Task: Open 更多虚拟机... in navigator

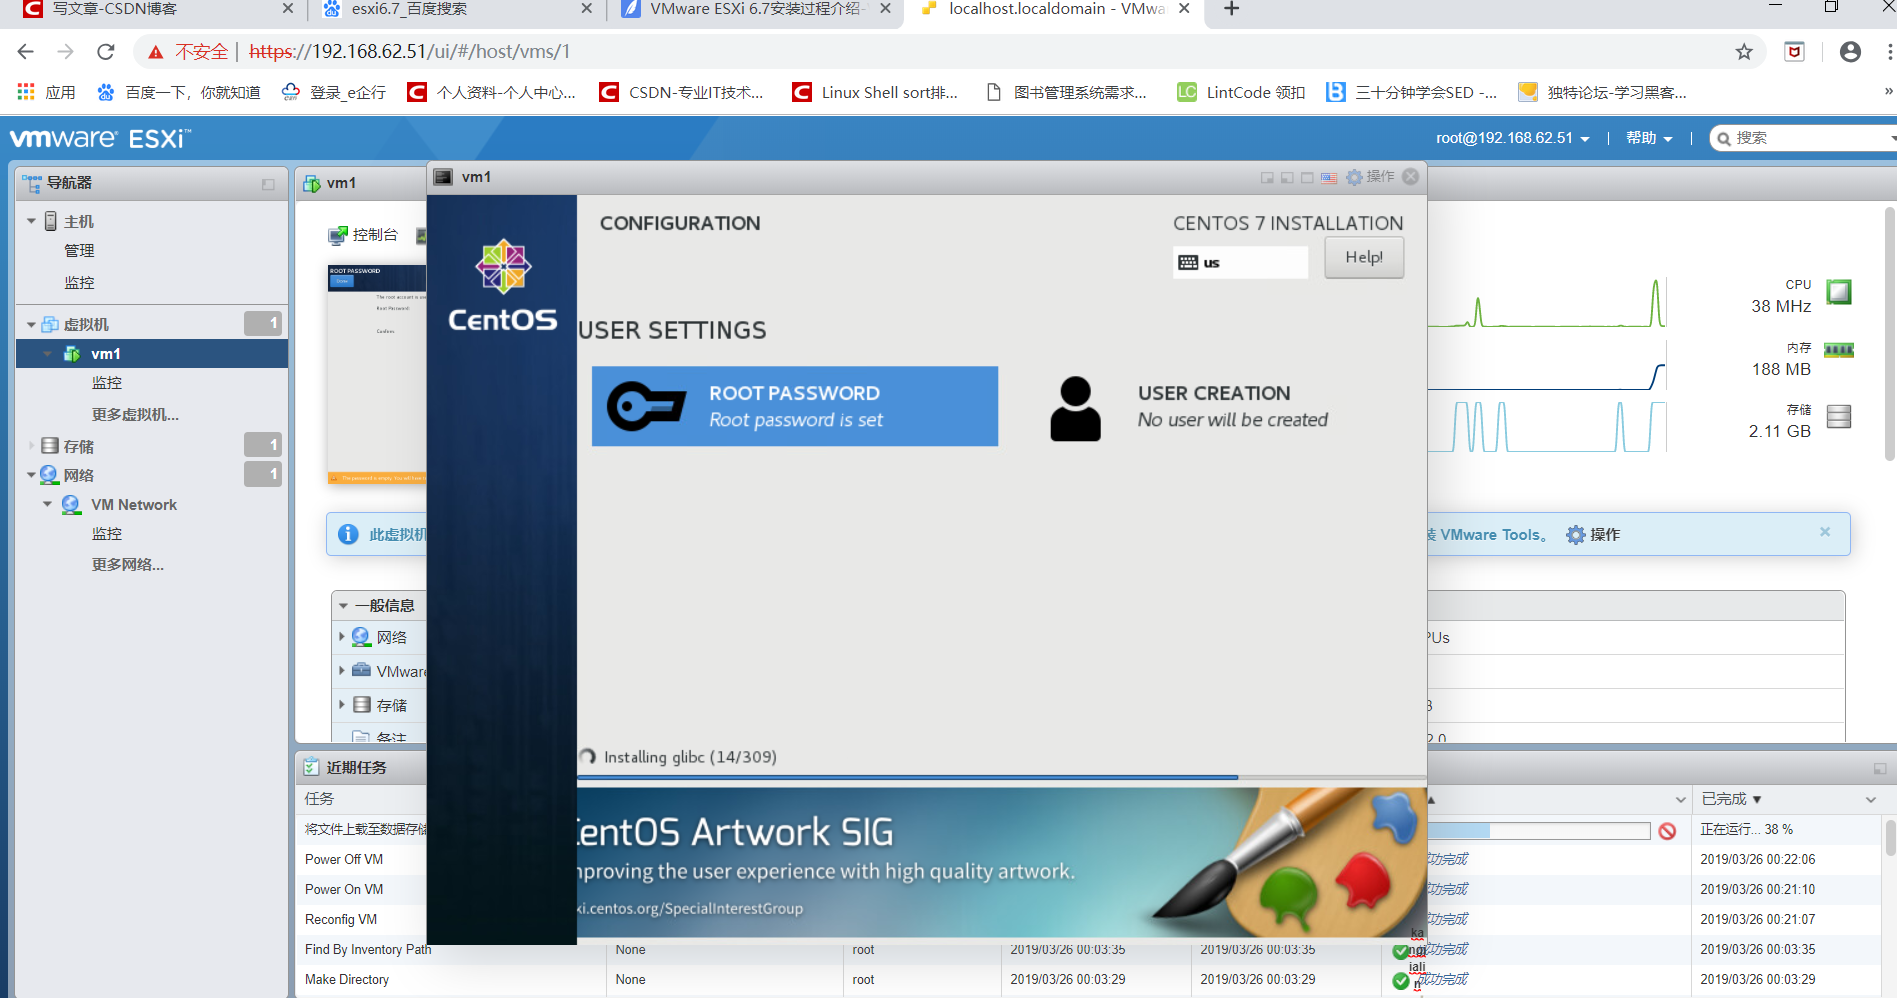Action: [135, 414]
